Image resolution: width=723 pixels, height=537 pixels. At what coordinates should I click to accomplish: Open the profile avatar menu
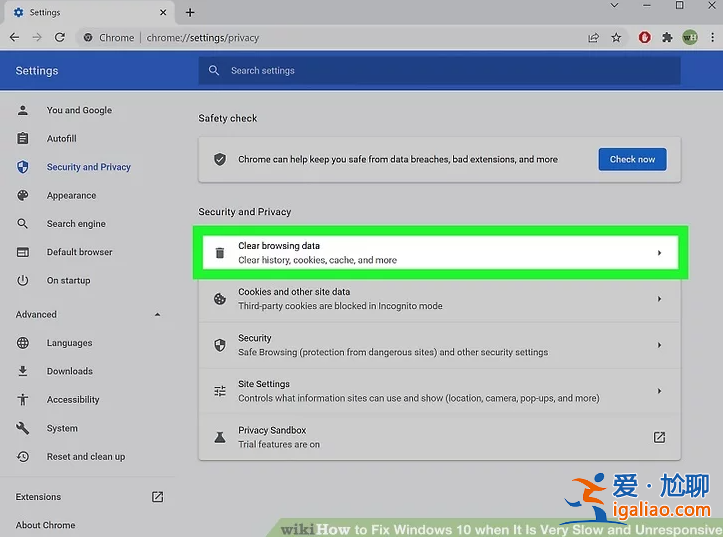690,37
